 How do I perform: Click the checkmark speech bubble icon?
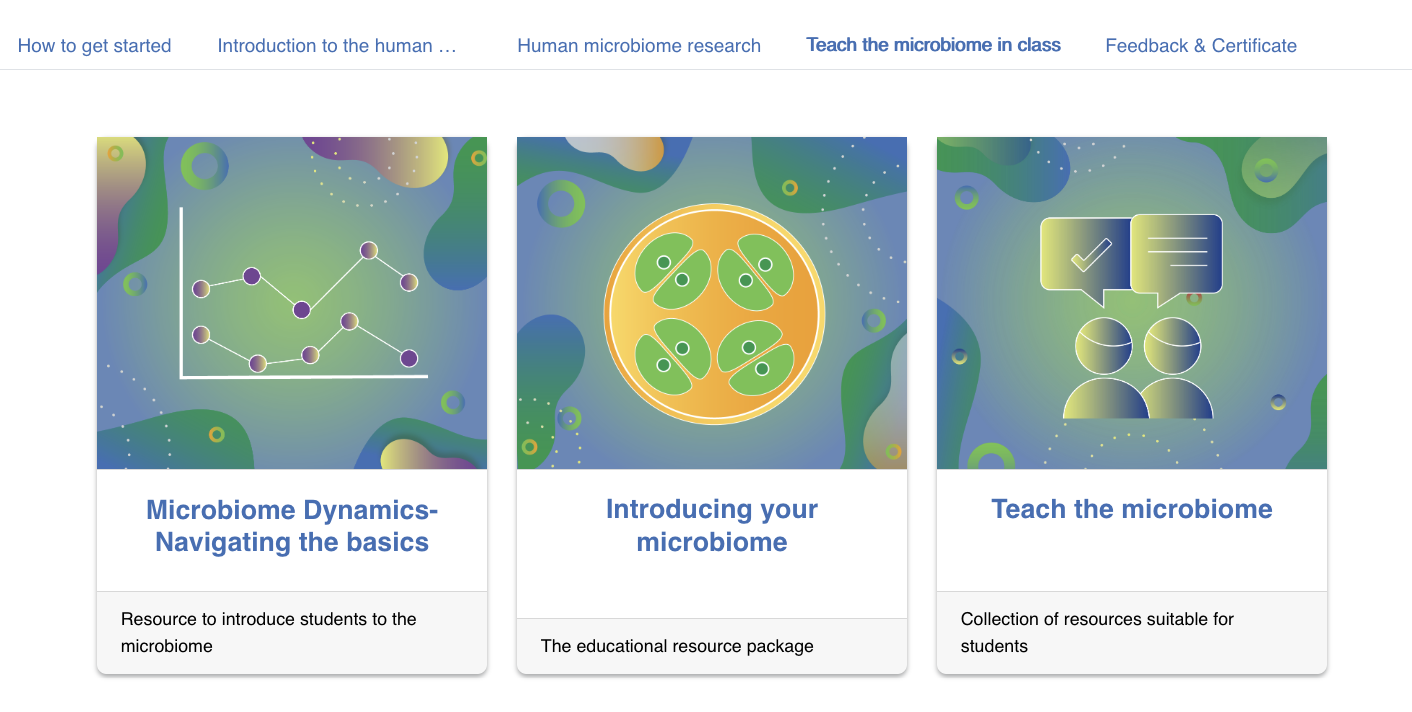(x=1085, y=255)
